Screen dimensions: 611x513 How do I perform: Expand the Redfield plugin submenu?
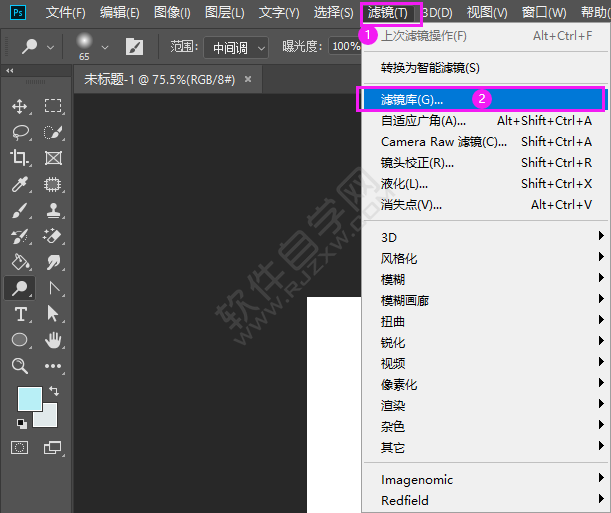coord(486,500)
